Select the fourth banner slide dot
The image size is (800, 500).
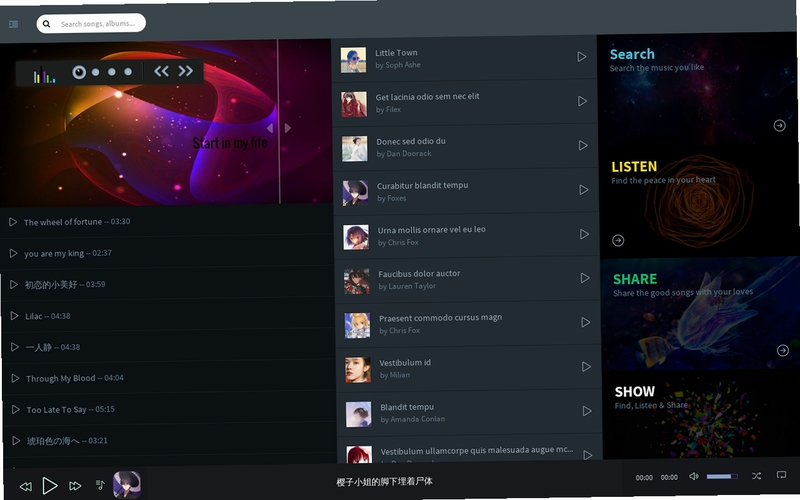128,72
